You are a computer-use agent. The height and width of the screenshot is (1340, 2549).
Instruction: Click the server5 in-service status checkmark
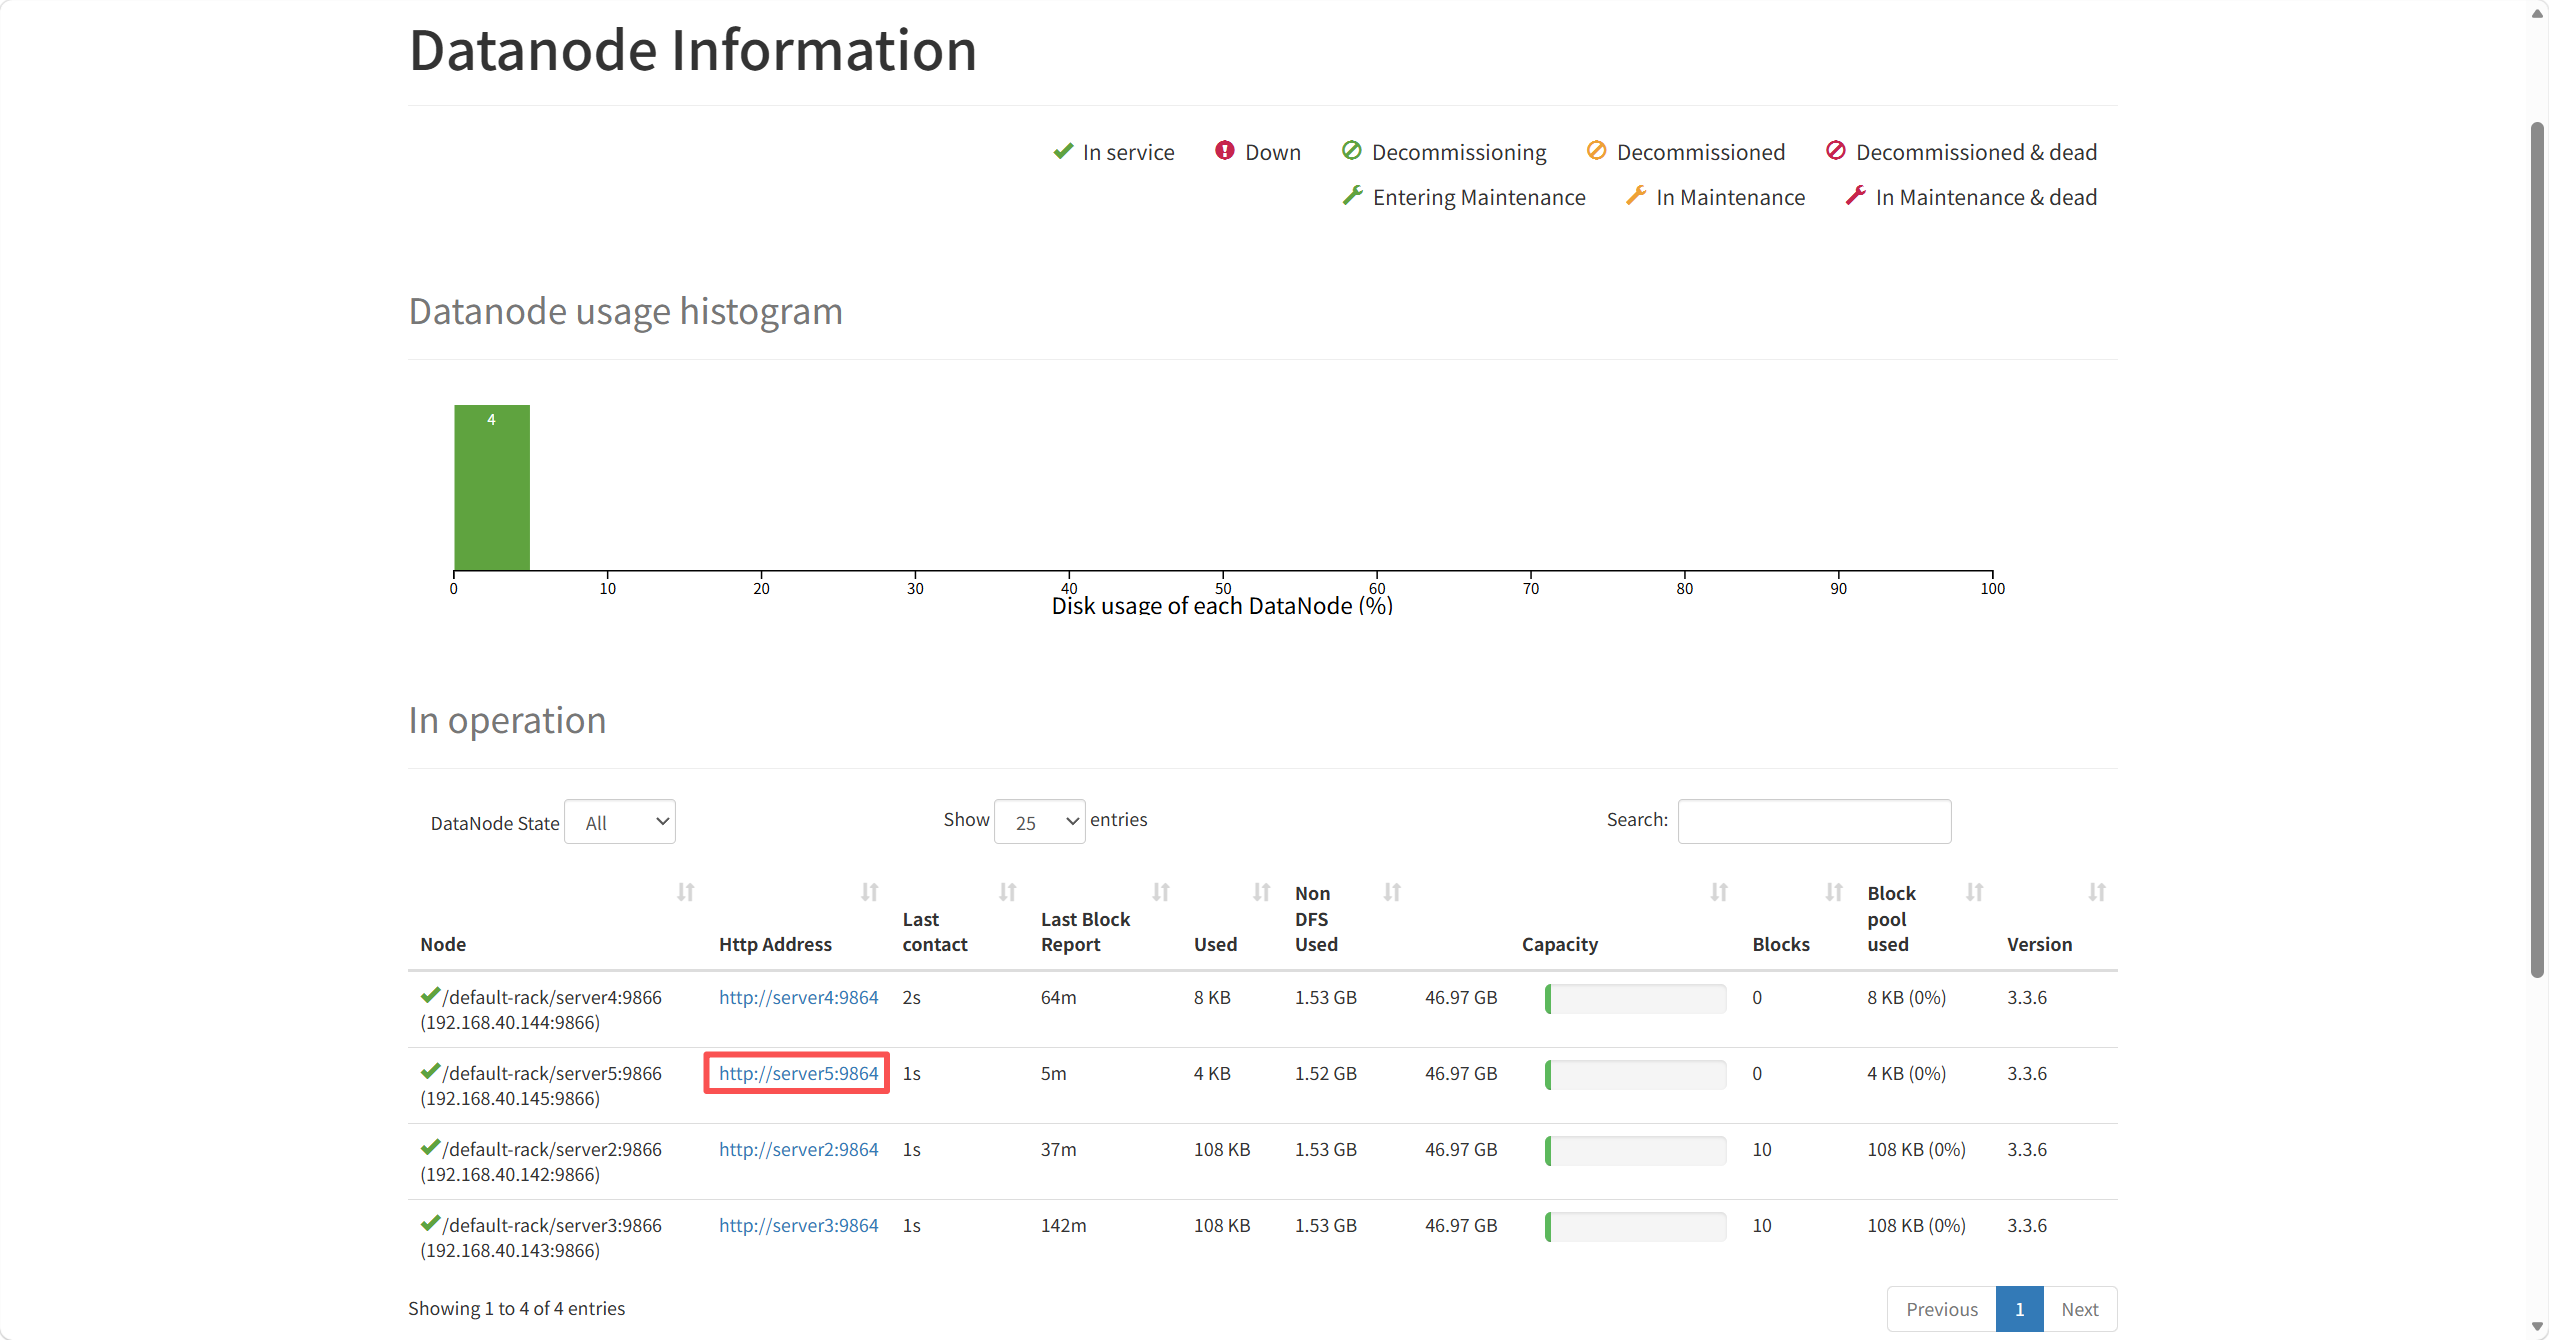point(430,1071)
